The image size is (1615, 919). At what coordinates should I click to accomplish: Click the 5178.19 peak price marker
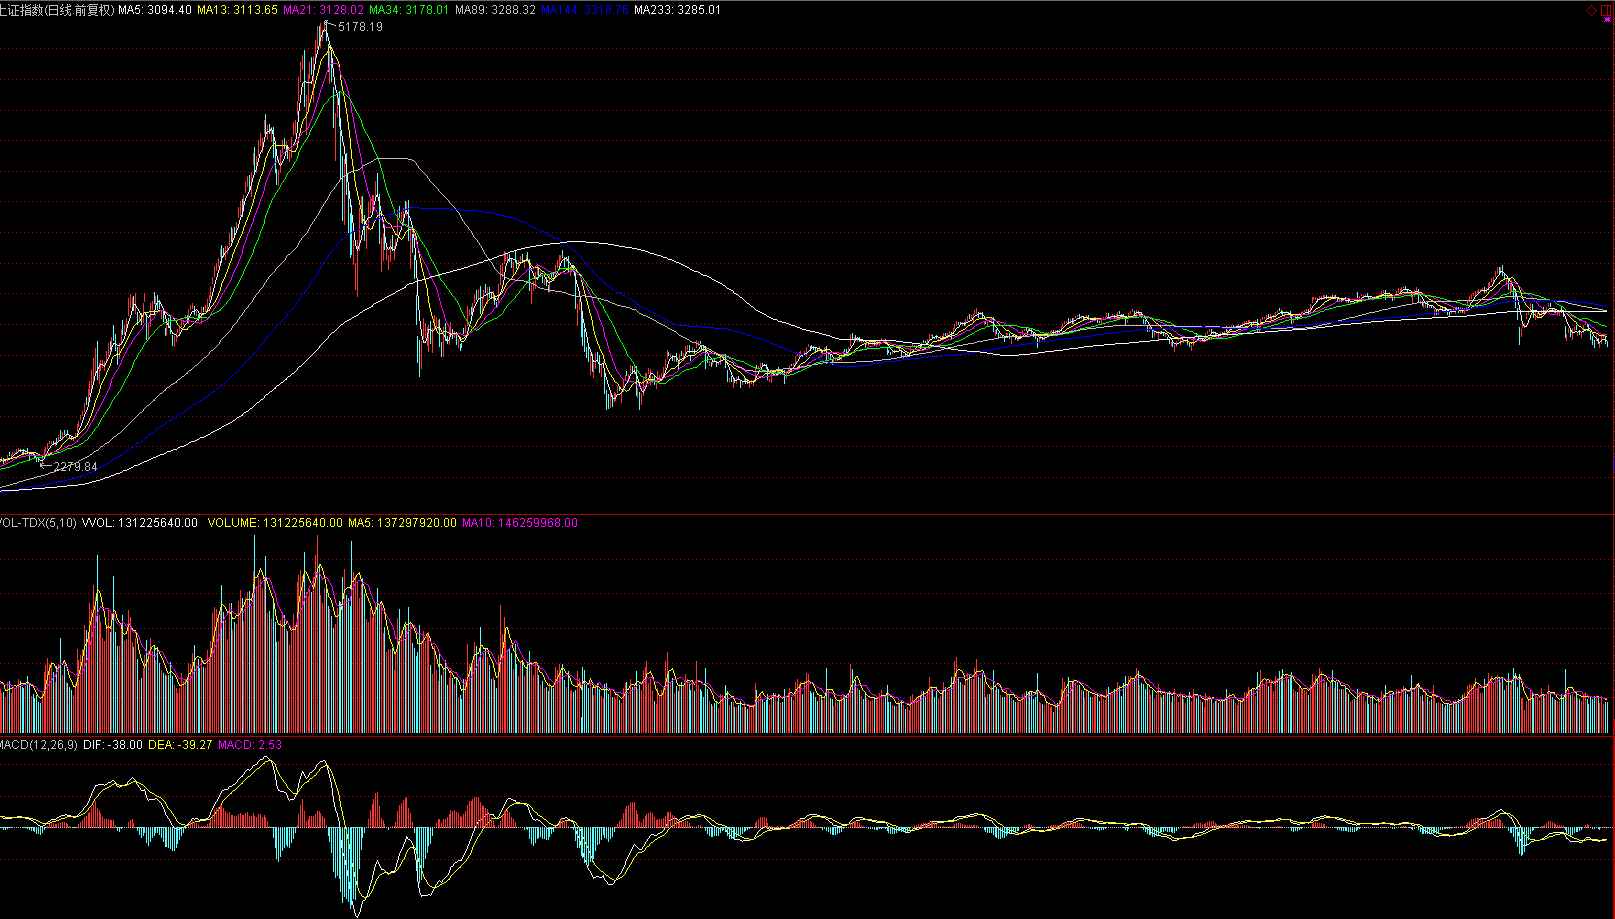click(x=360, y=27)
